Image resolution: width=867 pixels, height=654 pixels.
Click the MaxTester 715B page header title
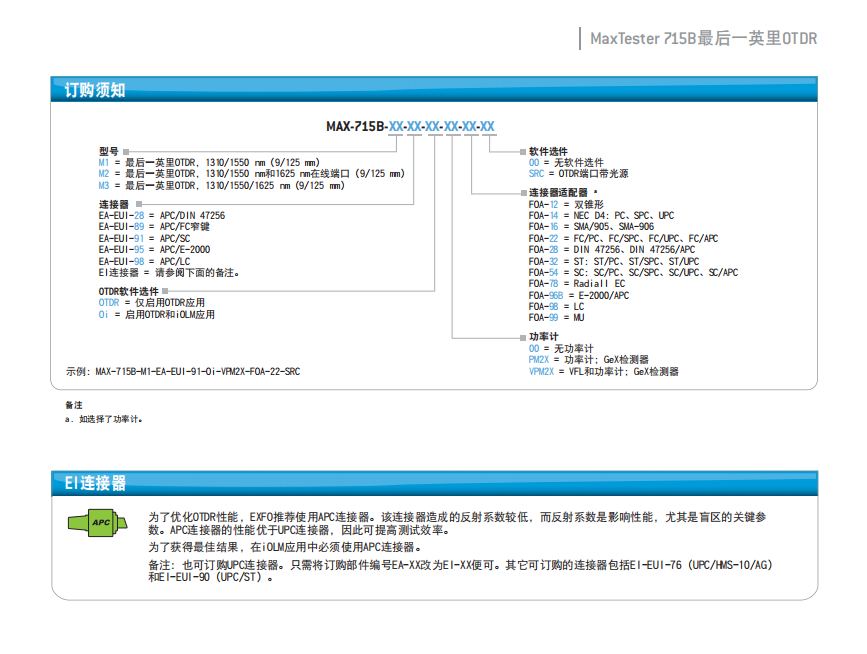coord(703,39)
